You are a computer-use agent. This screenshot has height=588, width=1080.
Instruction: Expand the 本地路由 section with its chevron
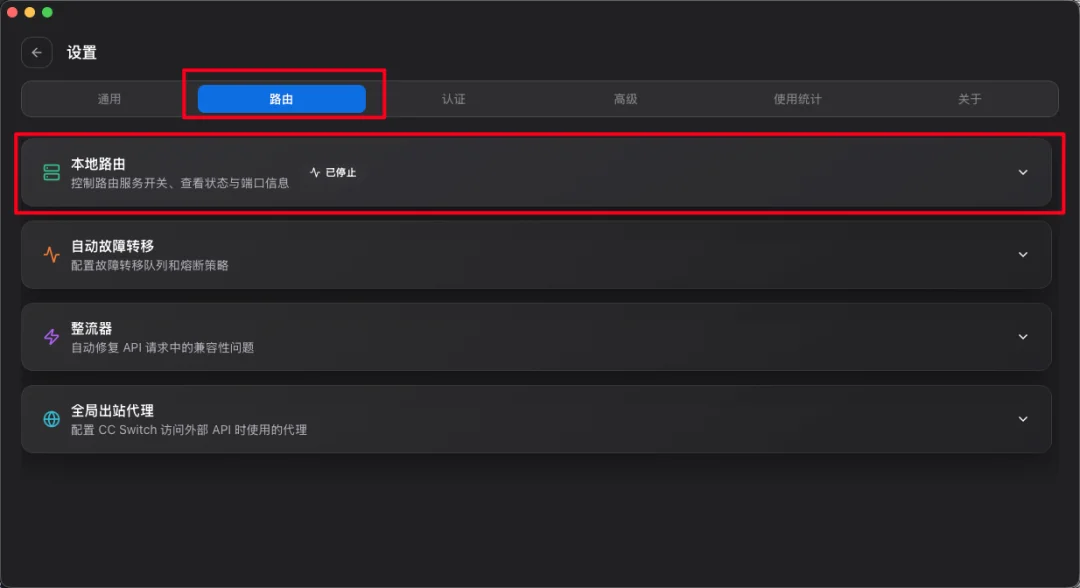[1023, 172]
